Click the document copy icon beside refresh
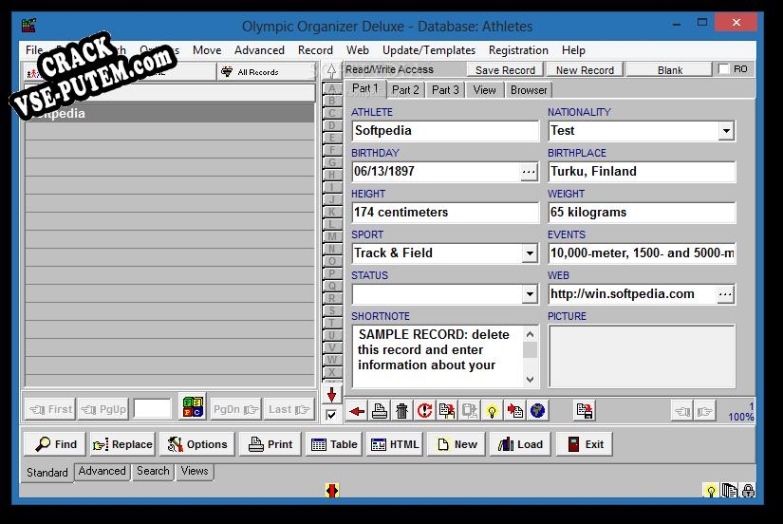The image size is (783, 524). 447,411
